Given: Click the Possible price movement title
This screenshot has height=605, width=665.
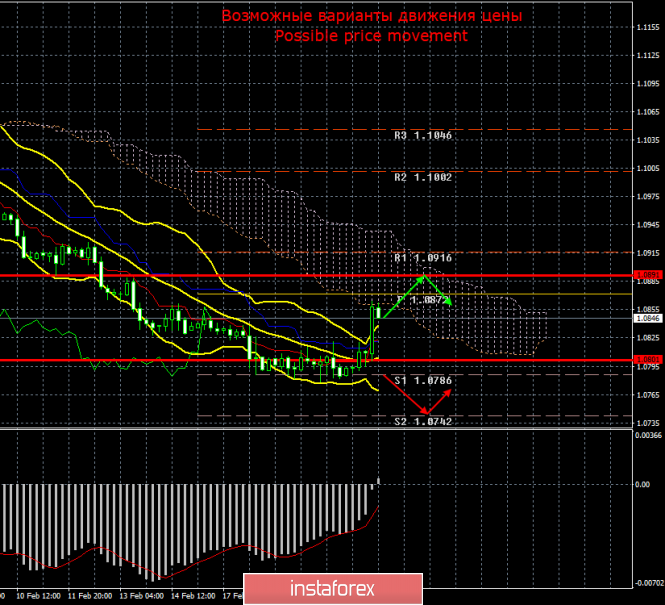Looking at the screenshot, I should (372, 36).
